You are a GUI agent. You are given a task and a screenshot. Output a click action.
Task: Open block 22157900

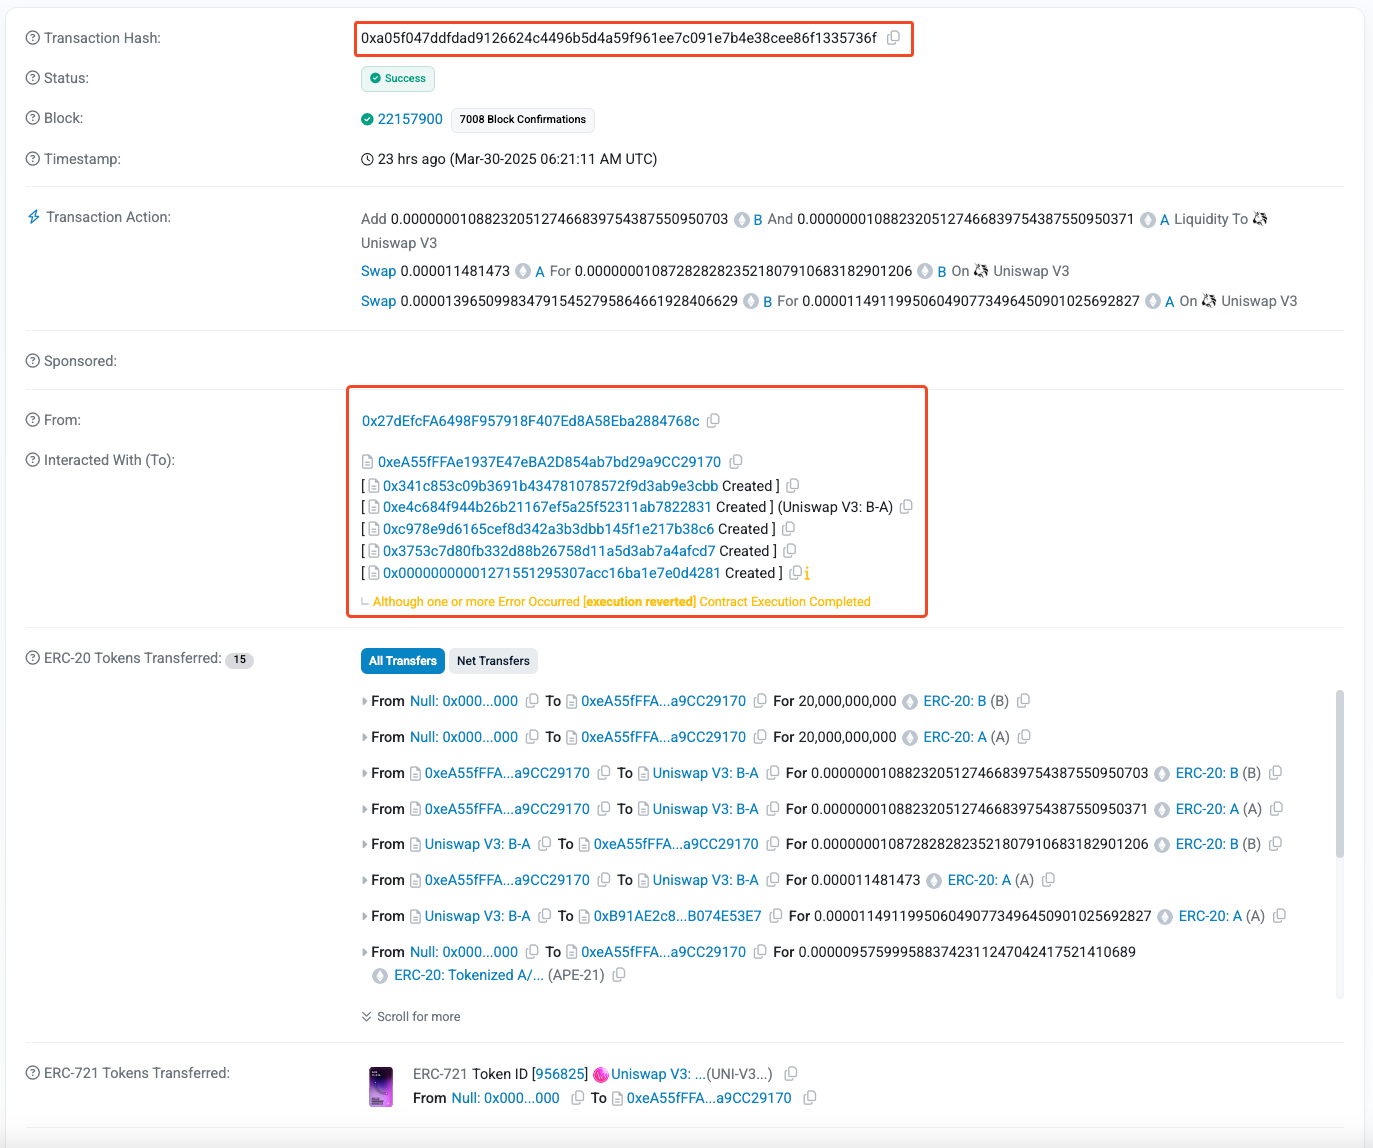[x=409, y=118]
